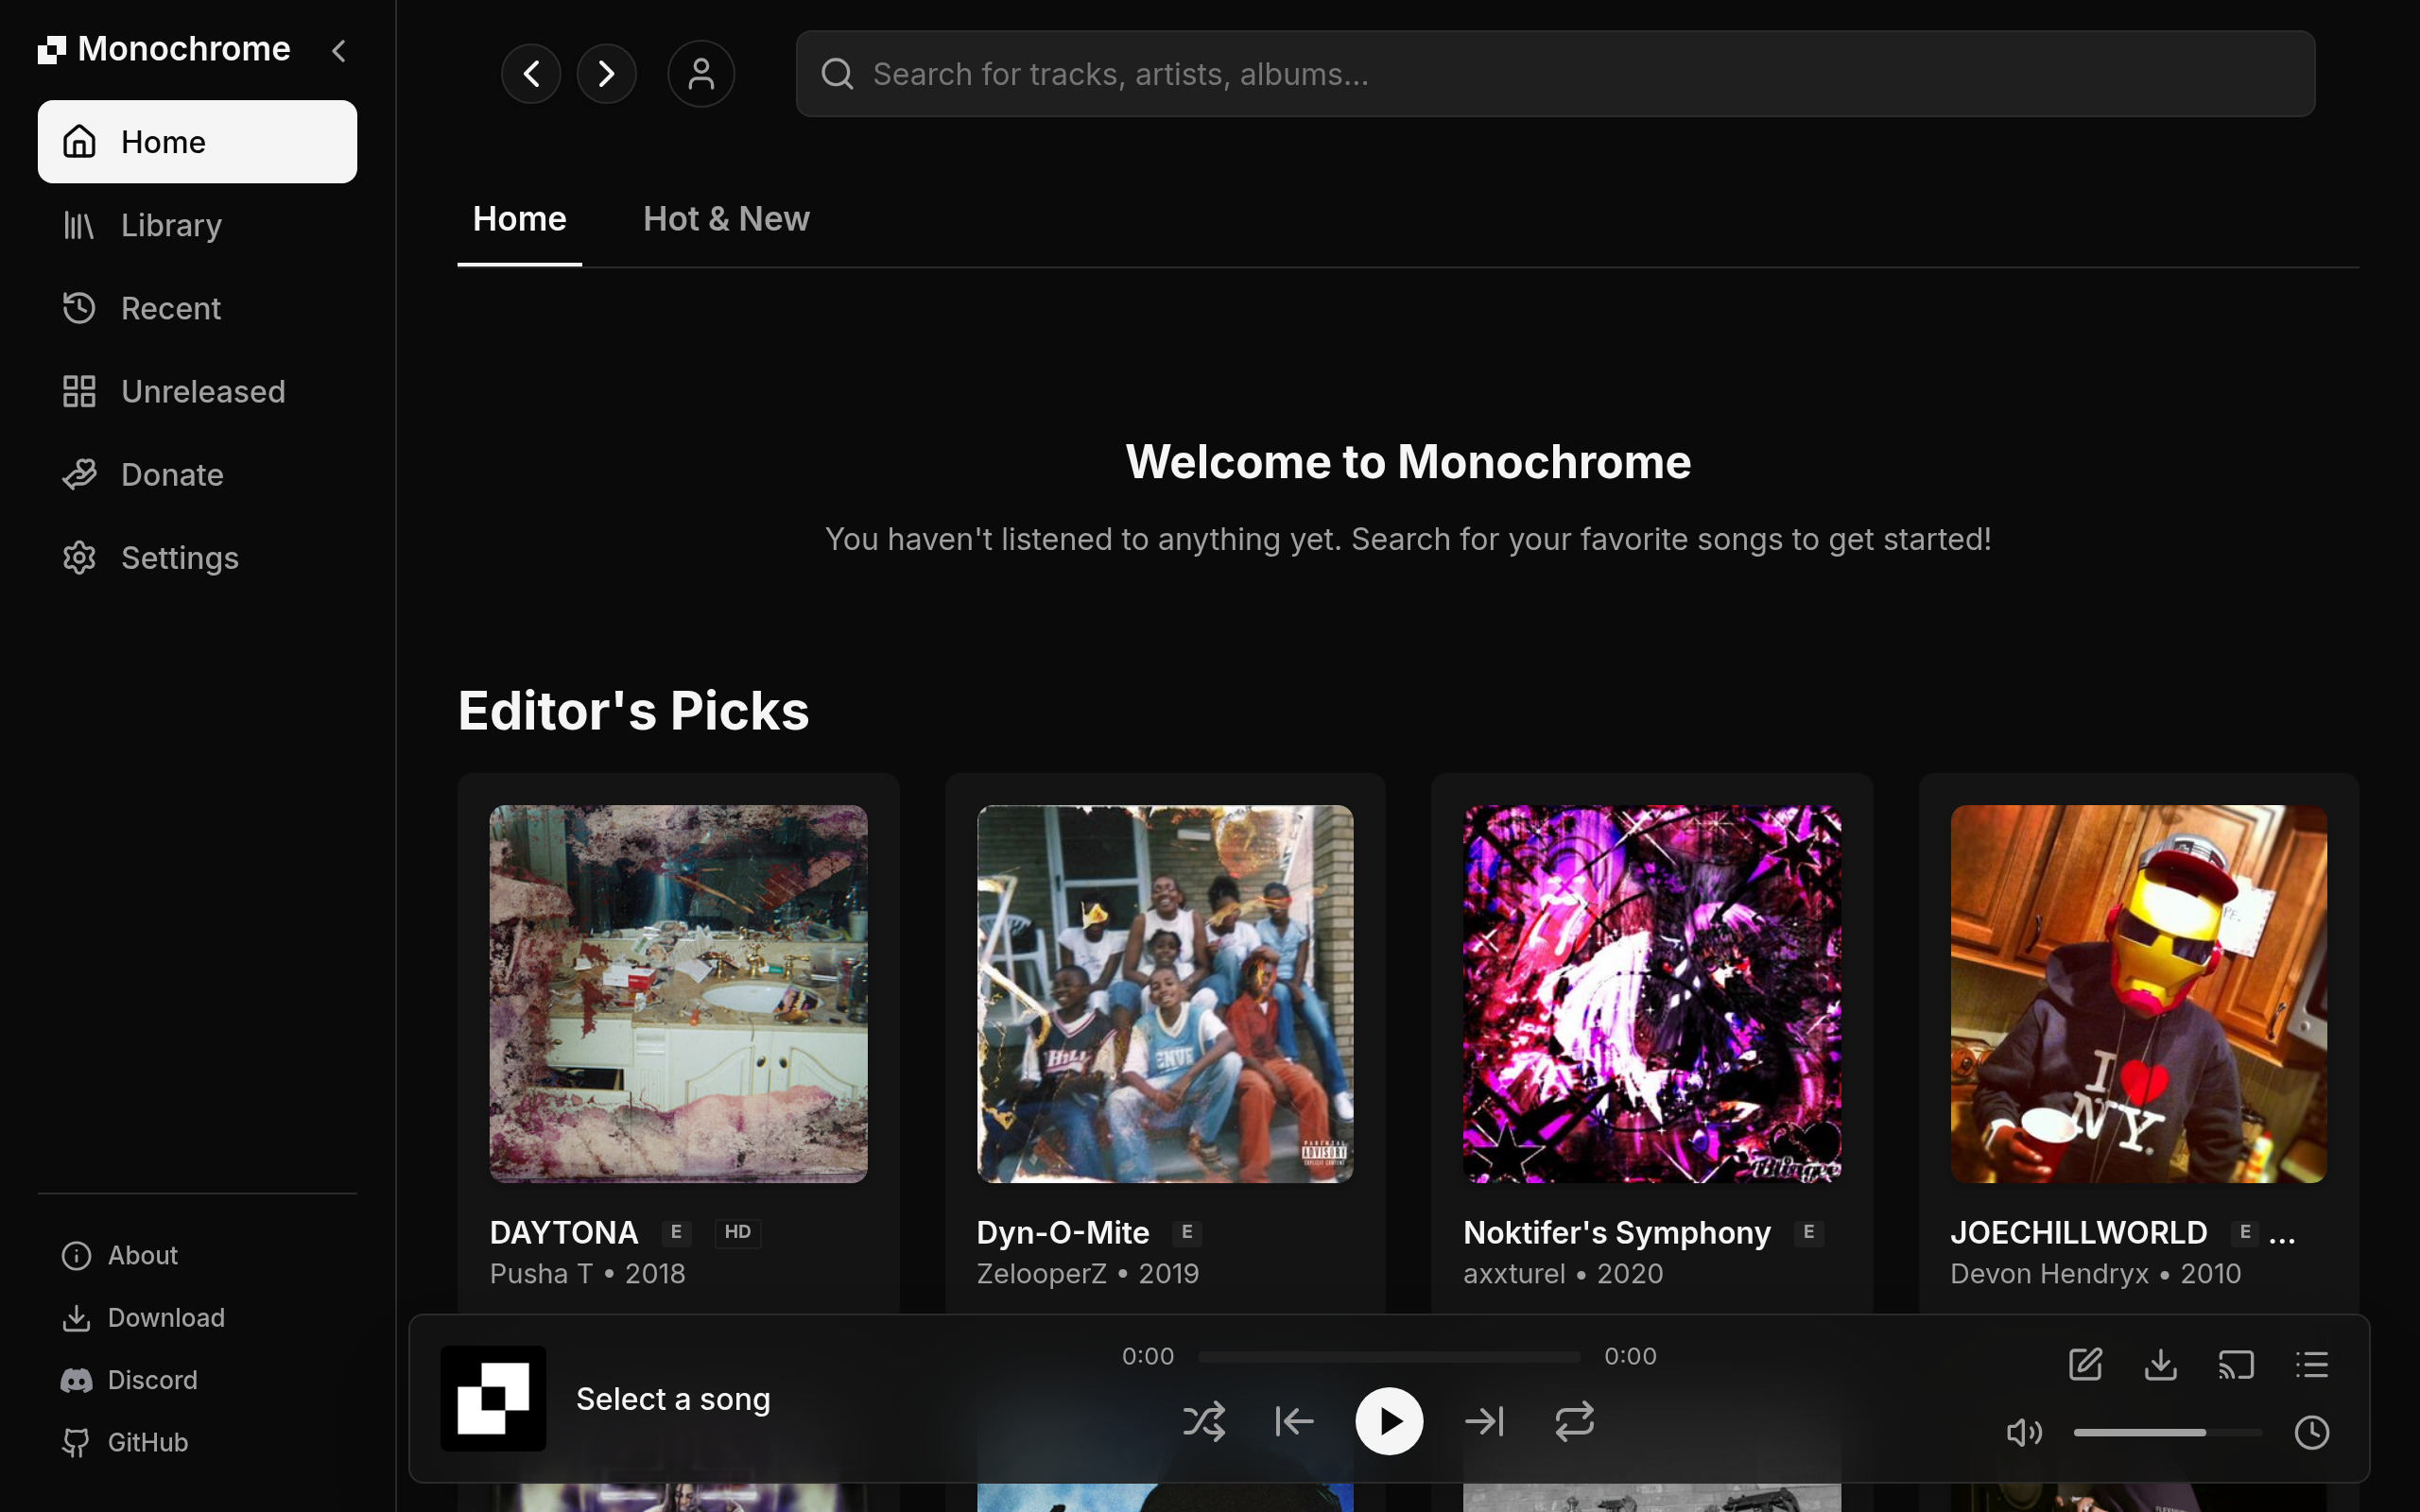Click the playback progress bar

(1389, 1357)
